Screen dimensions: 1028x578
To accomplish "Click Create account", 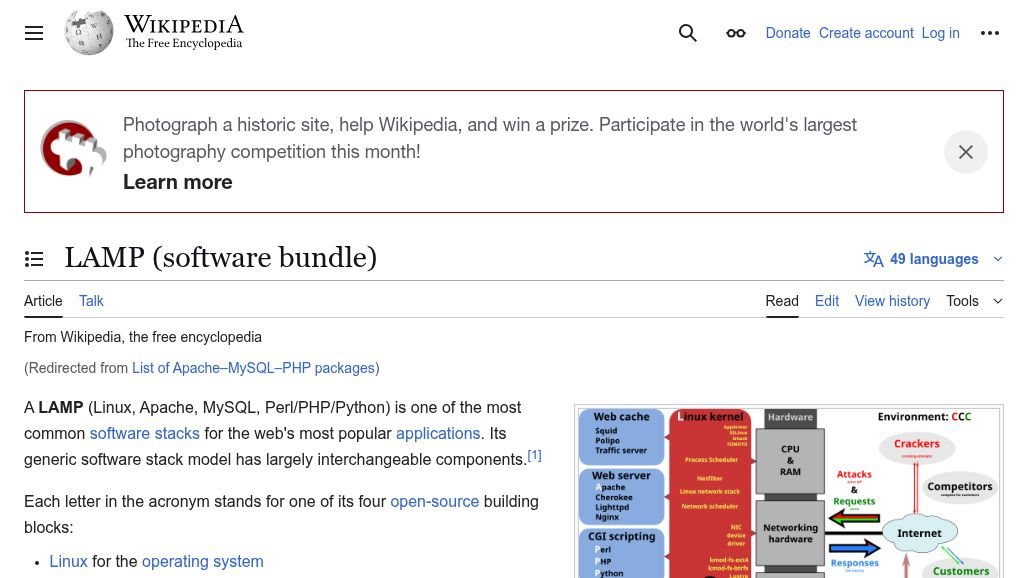I will click(x=866, y=33).
